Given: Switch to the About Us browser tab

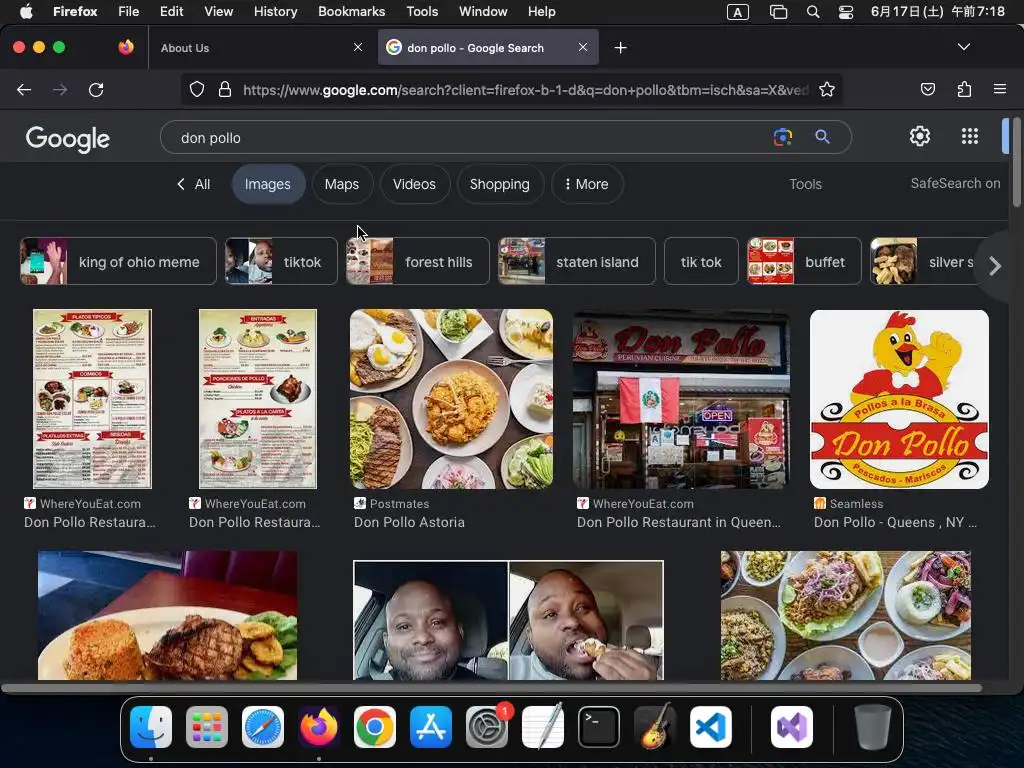Looking at the screenshot, I should tap(258, 48).
